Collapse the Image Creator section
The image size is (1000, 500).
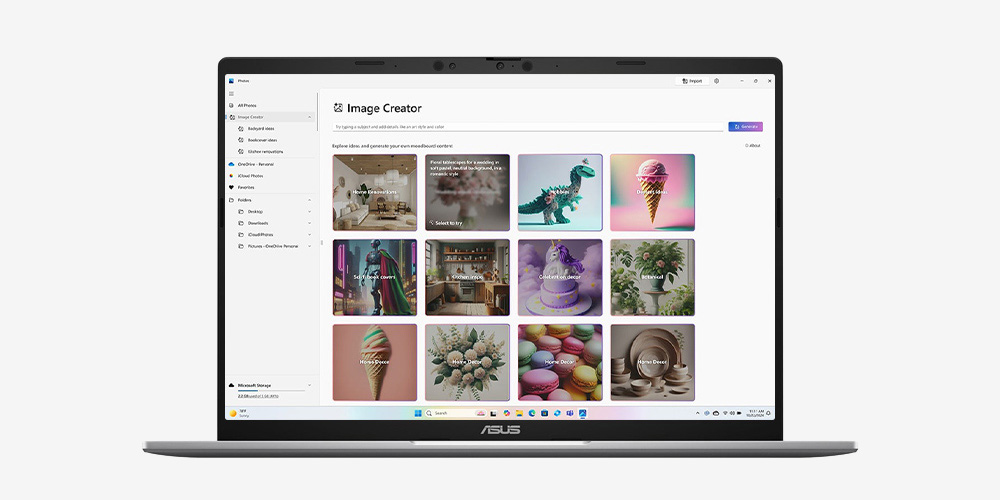310,117
